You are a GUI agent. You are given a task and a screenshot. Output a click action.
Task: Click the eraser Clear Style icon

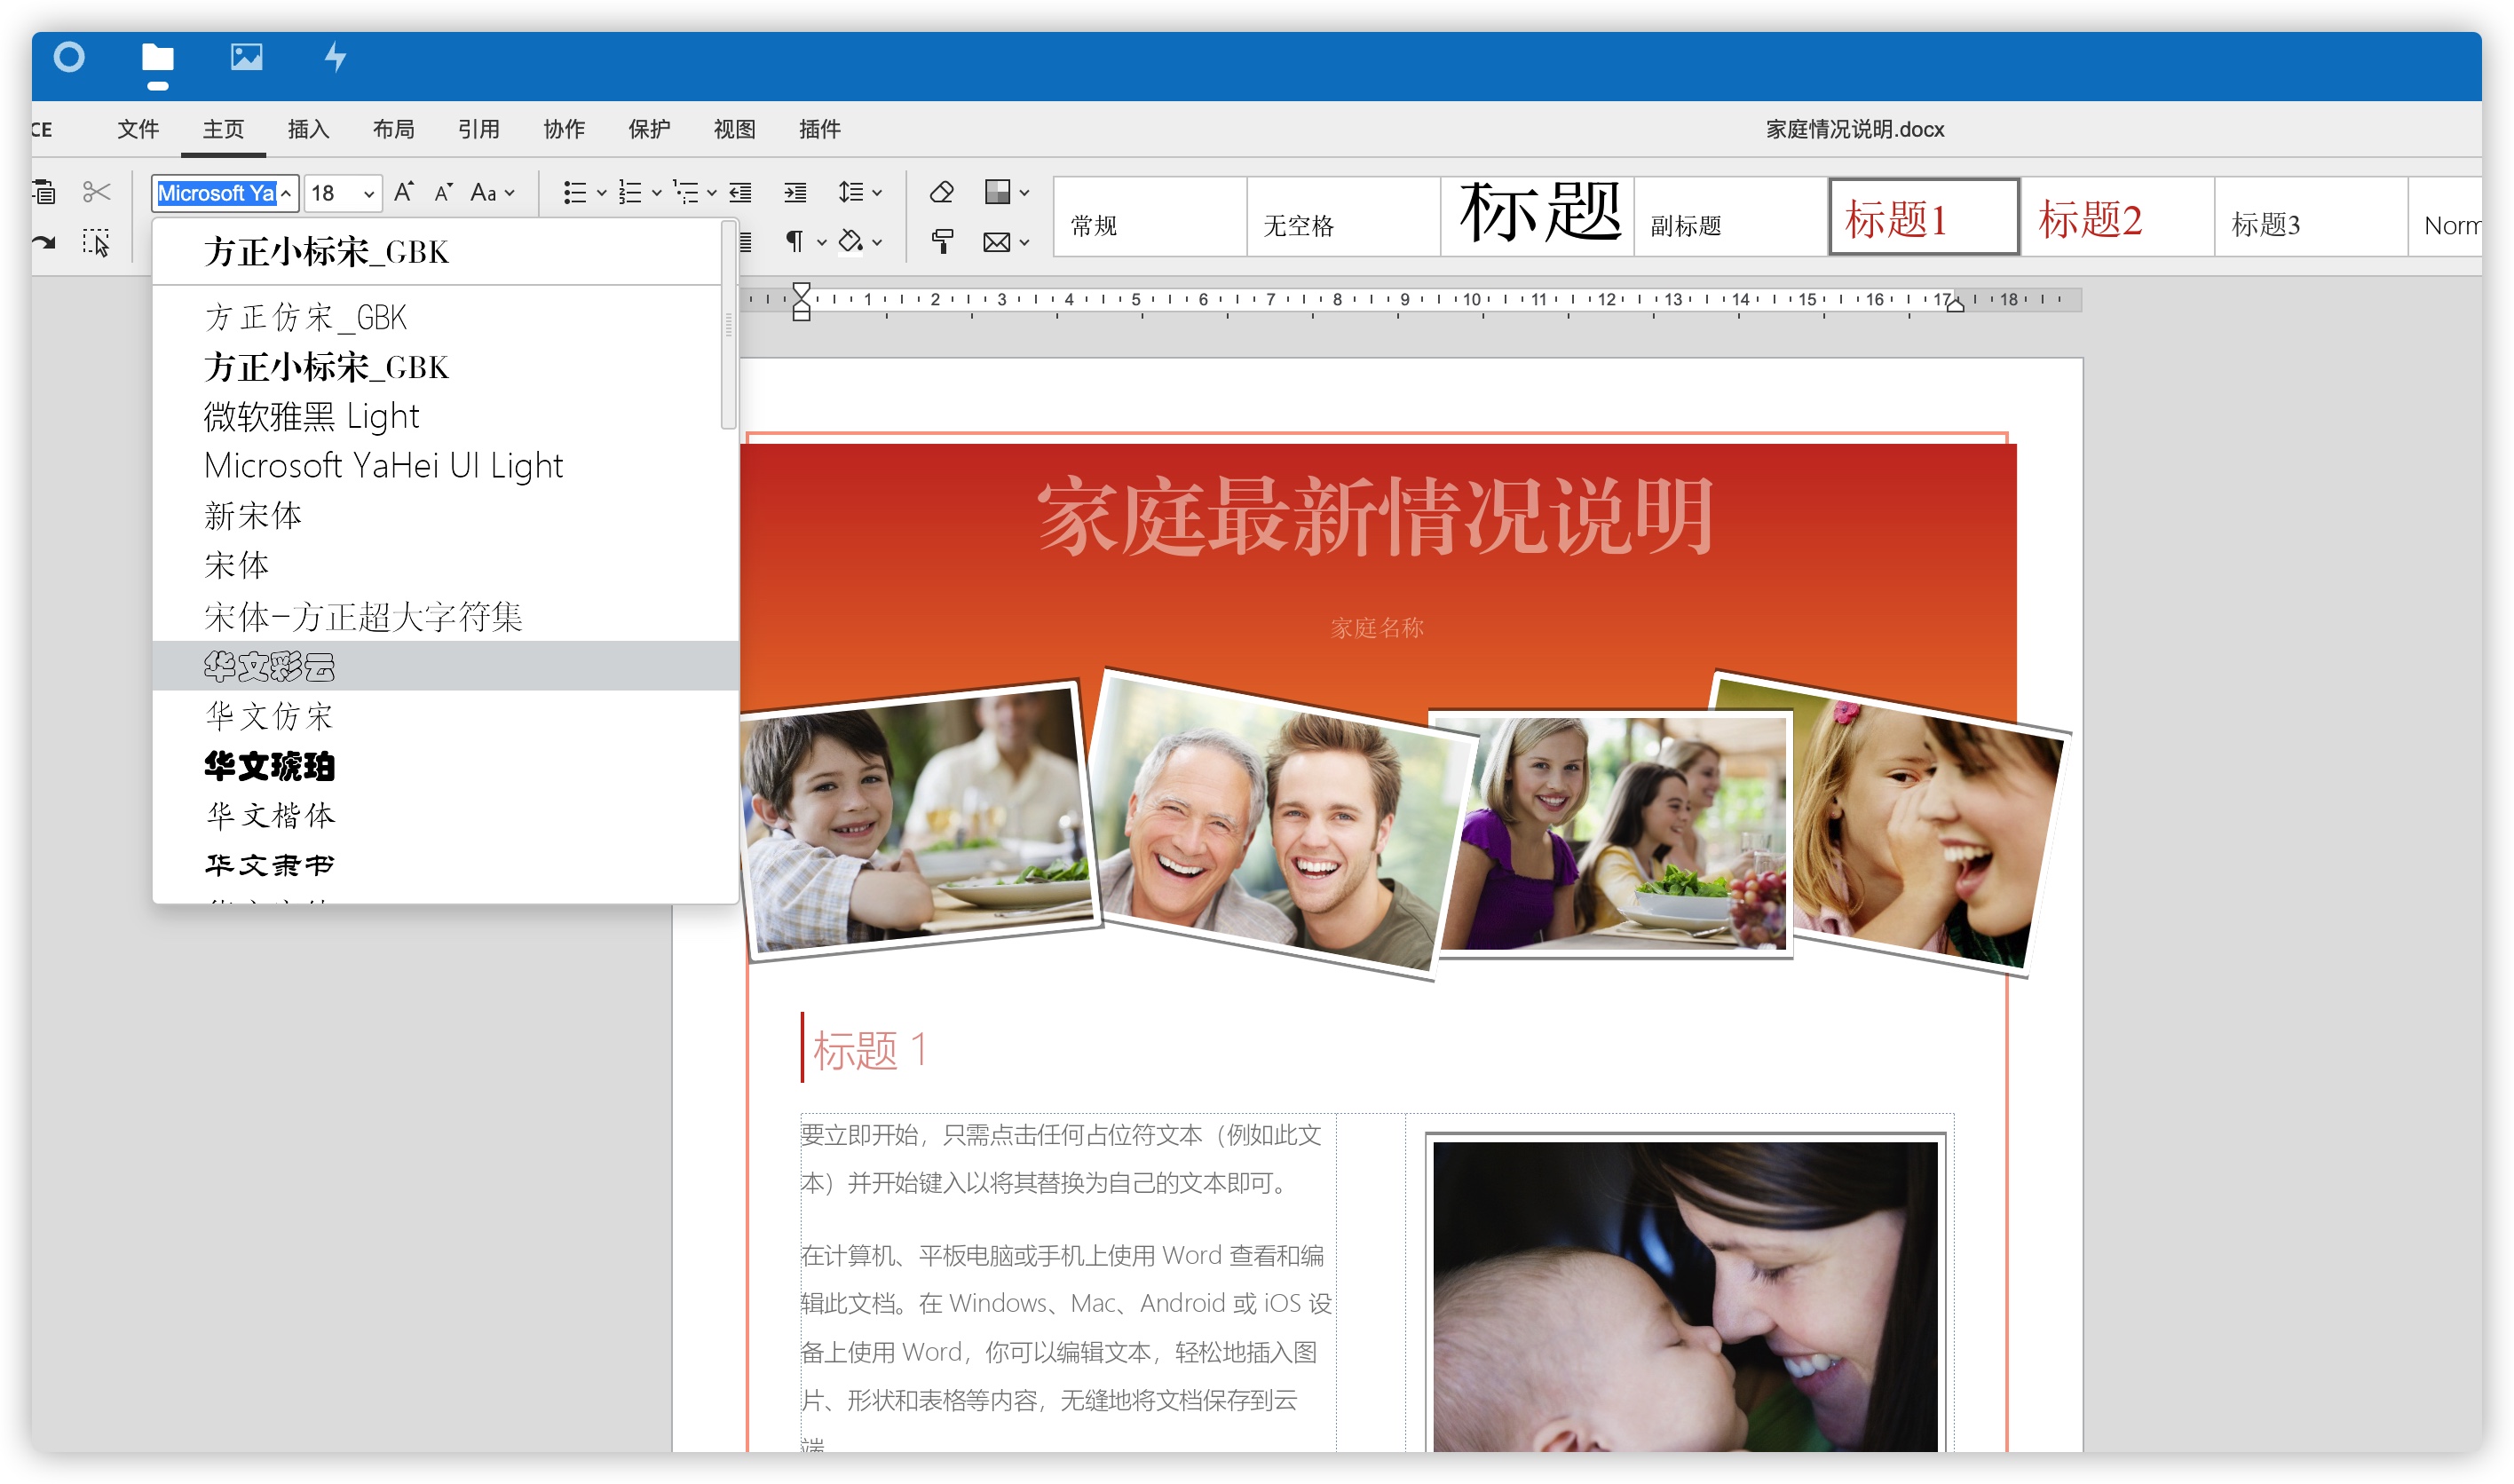point(942,192)
